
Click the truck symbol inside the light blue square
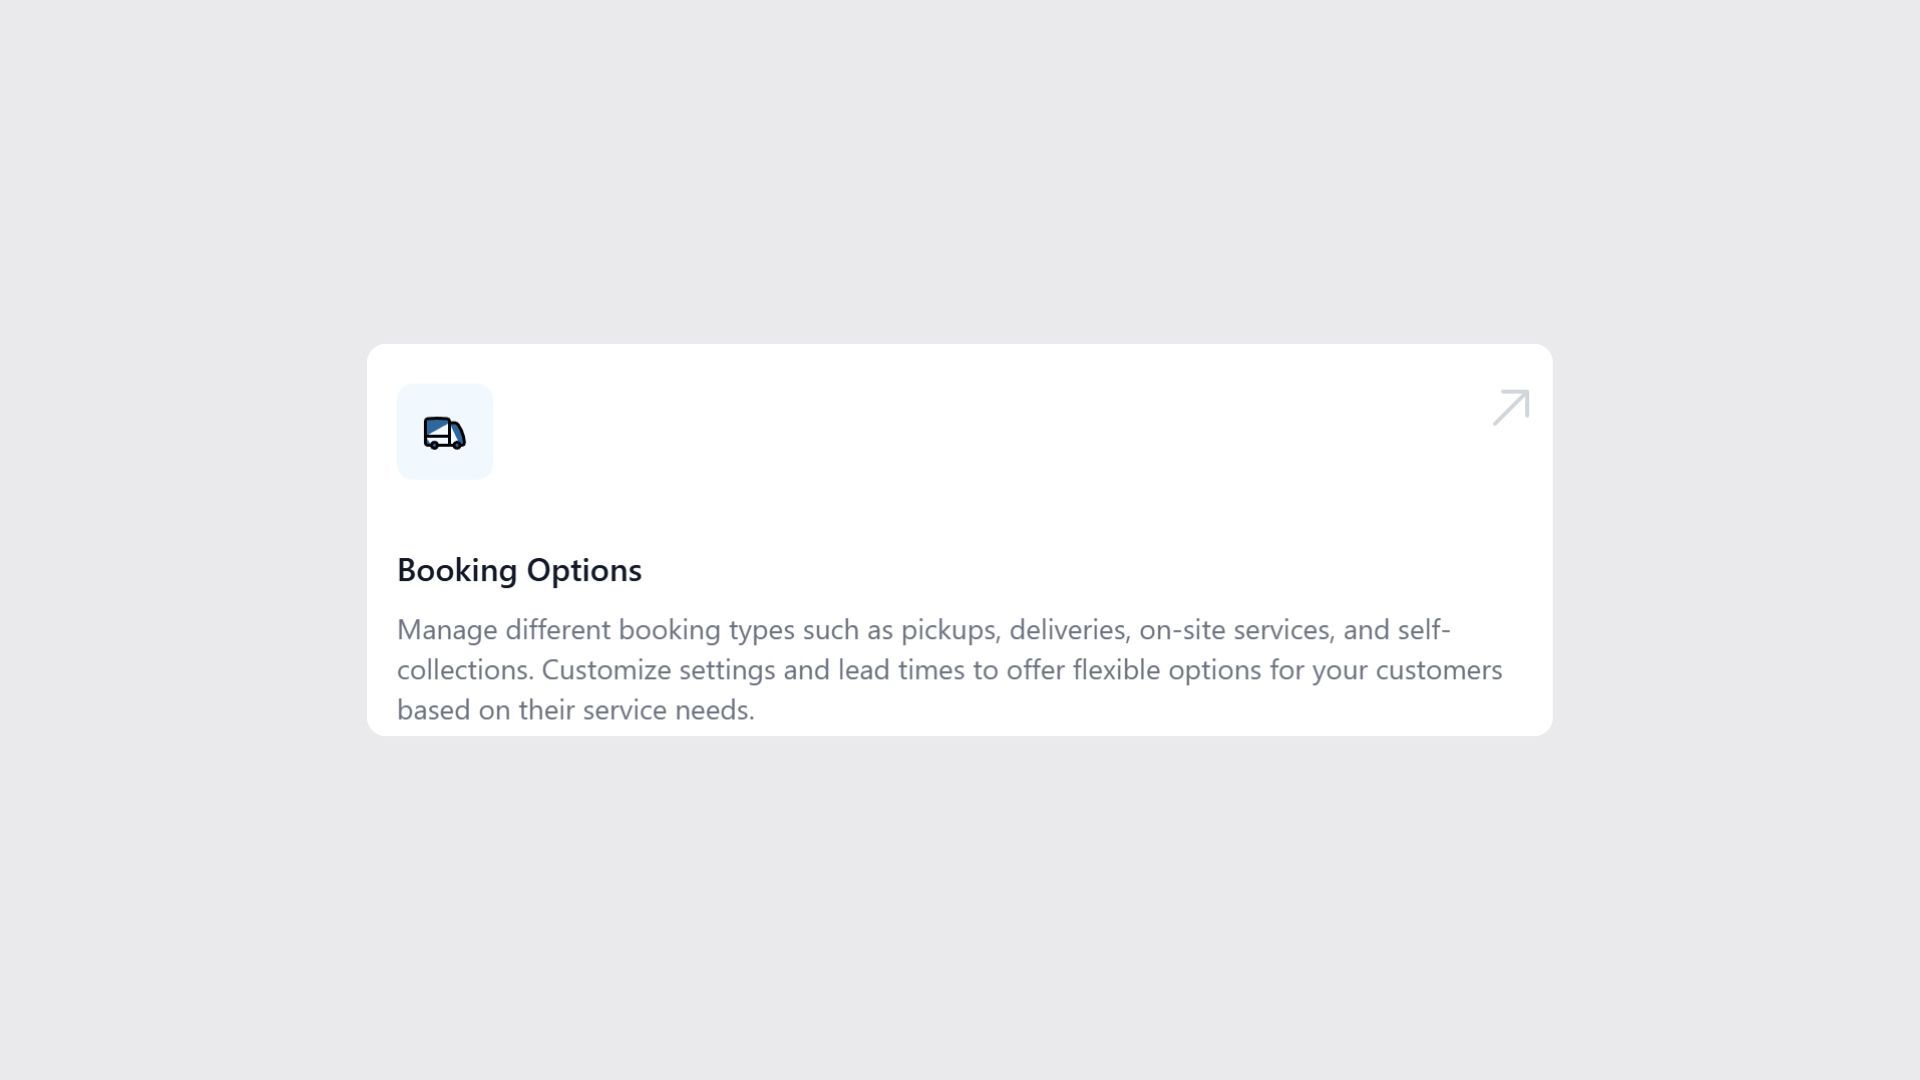coord(444,432)
